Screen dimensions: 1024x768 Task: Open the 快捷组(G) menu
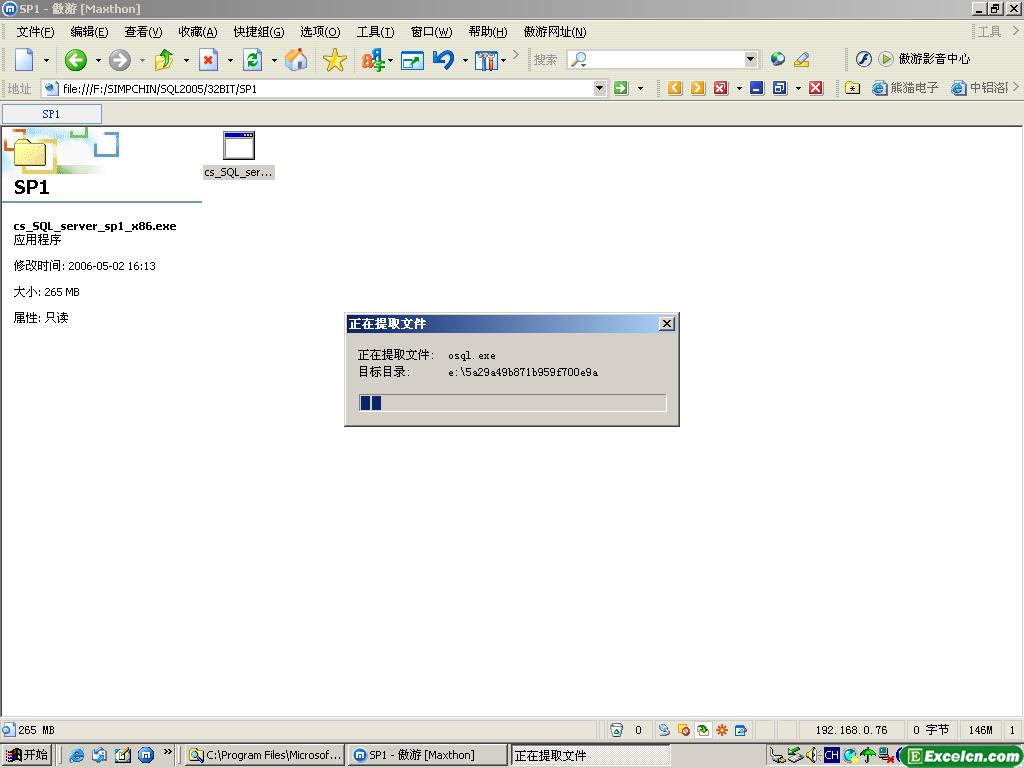click(x=259, y=32)
